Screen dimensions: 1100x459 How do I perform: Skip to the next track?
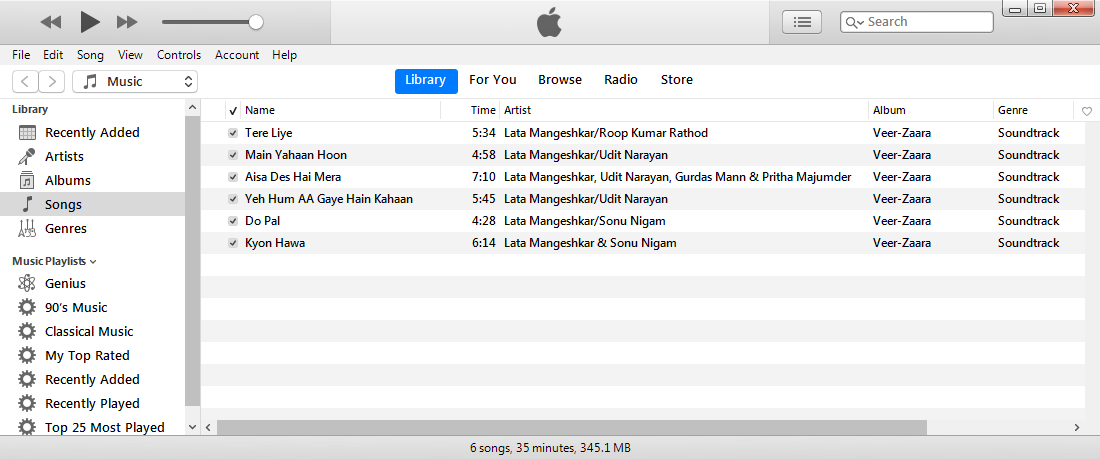click(x=127, y=21)
